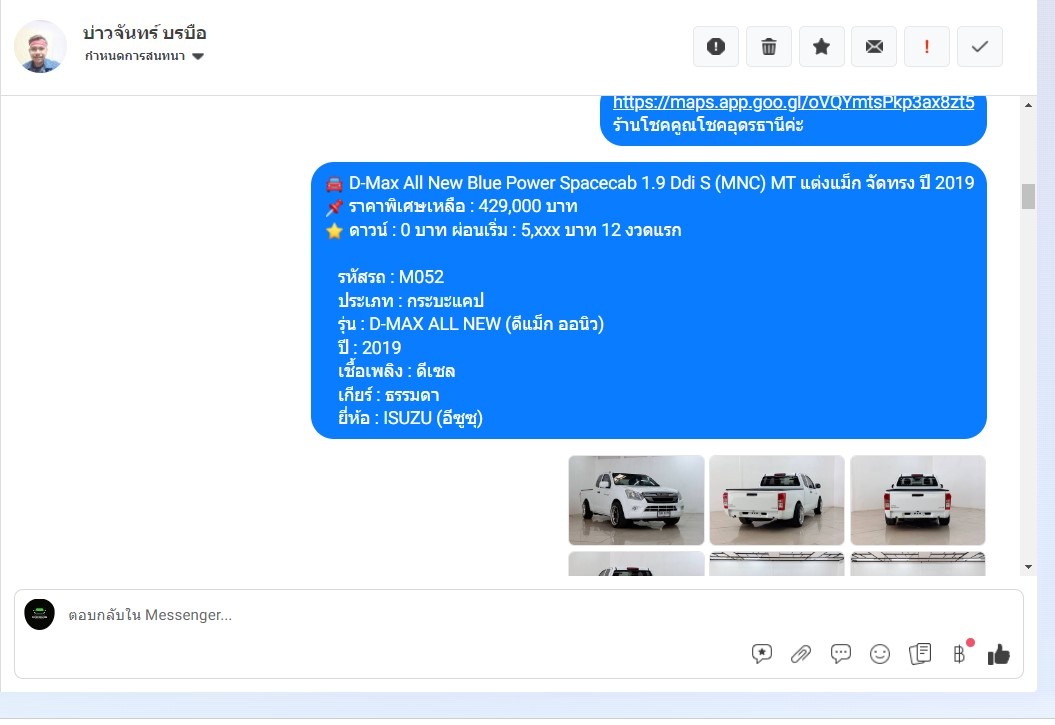
Task: Click the ยี่ห้อ : ISUZU line
Action: coord(410,418)
